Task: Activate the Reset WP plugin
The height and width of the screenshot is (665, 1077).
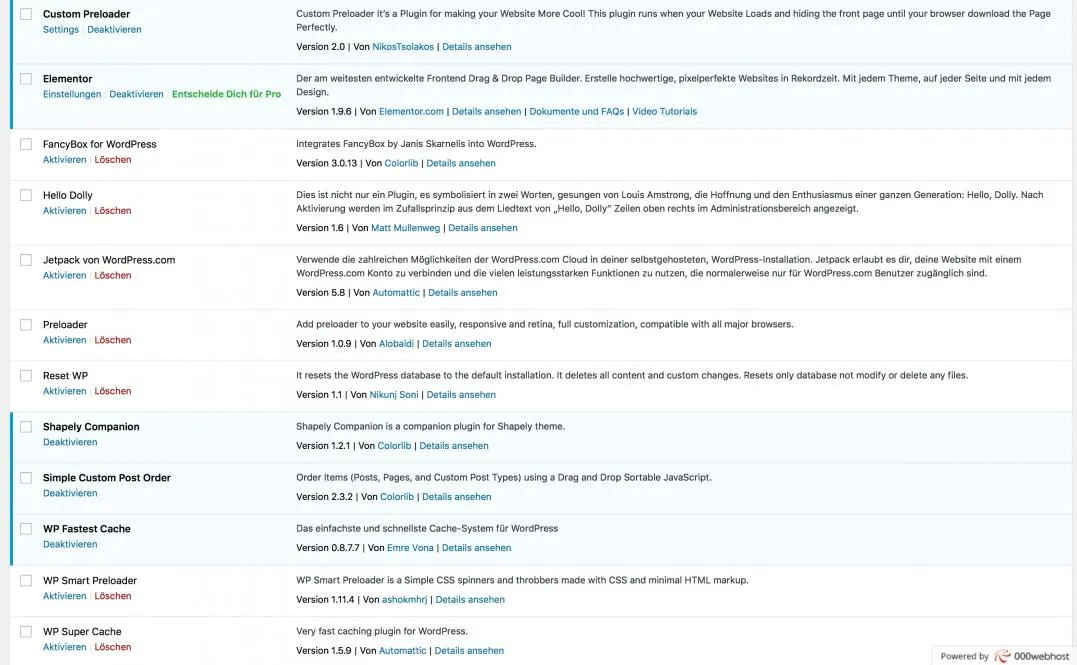Action: click(x=65, y=391)
